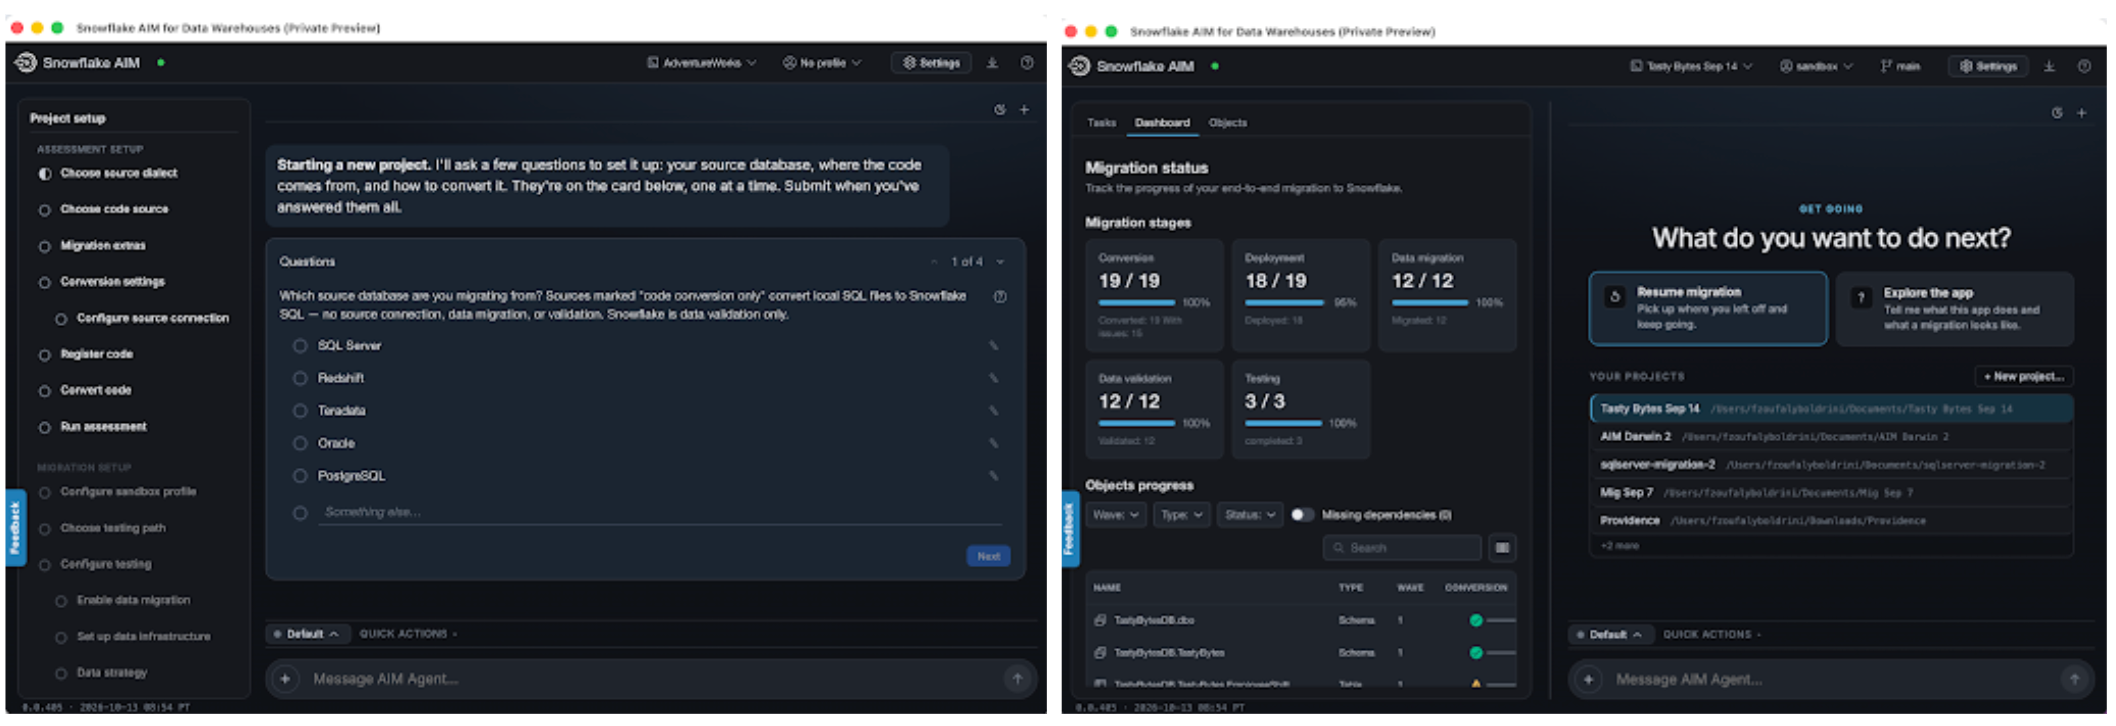This screenshot has height=726, width=2116.
Task: Click the Search field in Objects progress
Action: pyautogui.click(x=1402, y=547)
